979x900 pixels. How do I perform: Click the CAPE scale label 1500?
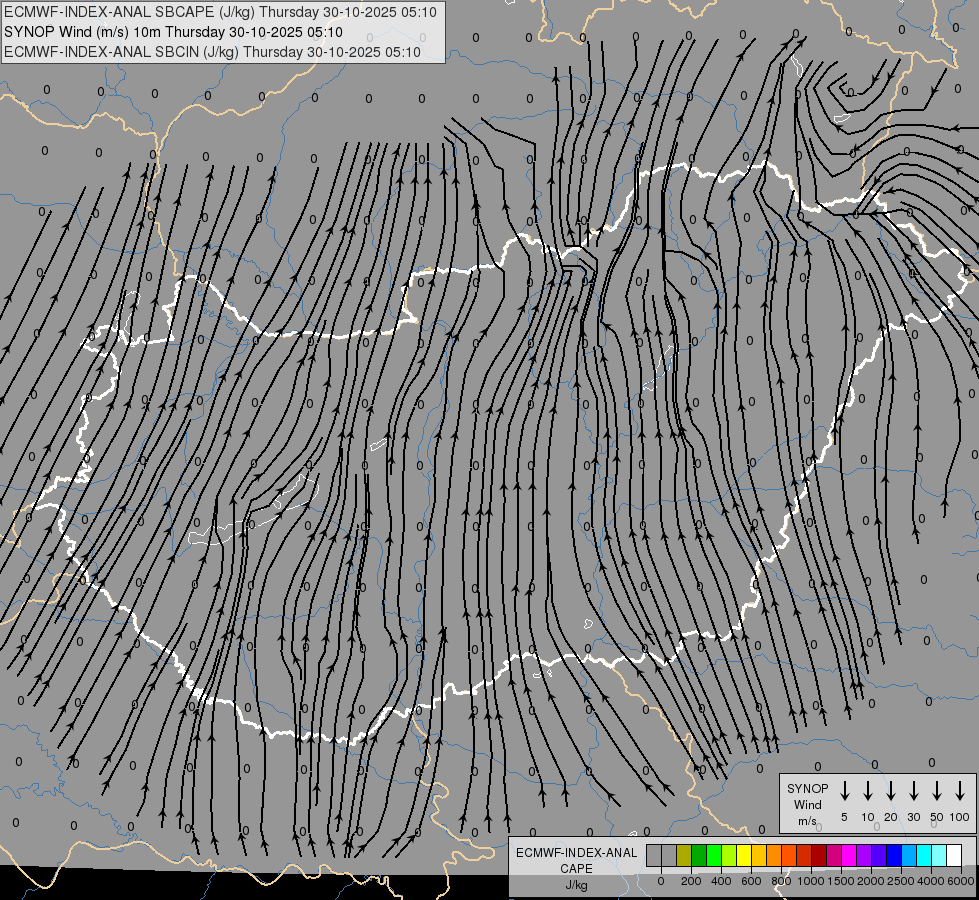click(x=841, y=881)
